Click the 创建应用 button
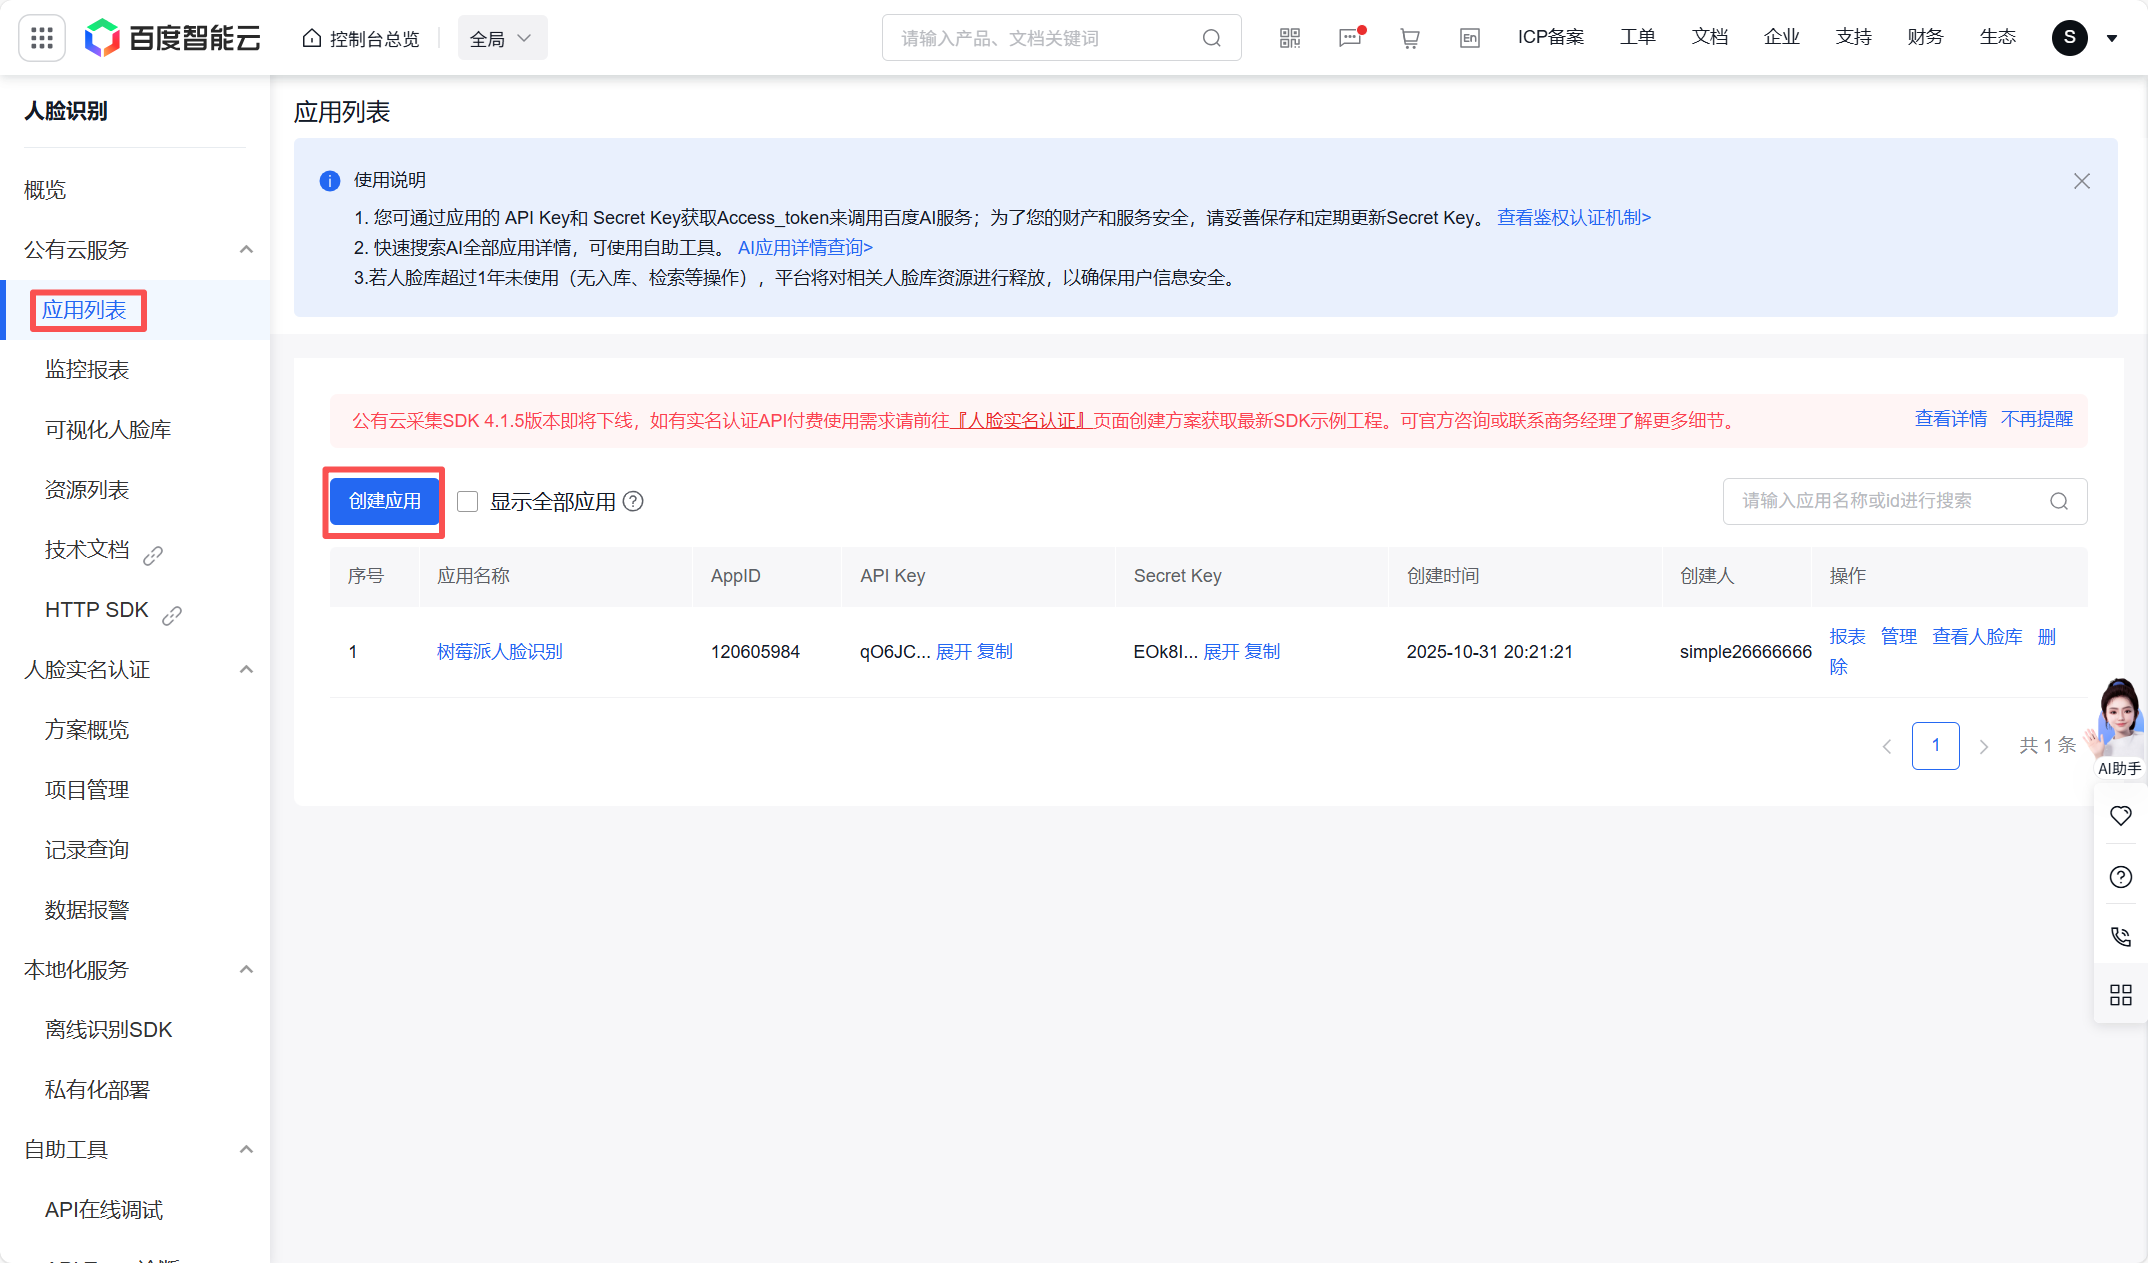This screenshot has height=1263, width=2148. [x=384, y=501]
